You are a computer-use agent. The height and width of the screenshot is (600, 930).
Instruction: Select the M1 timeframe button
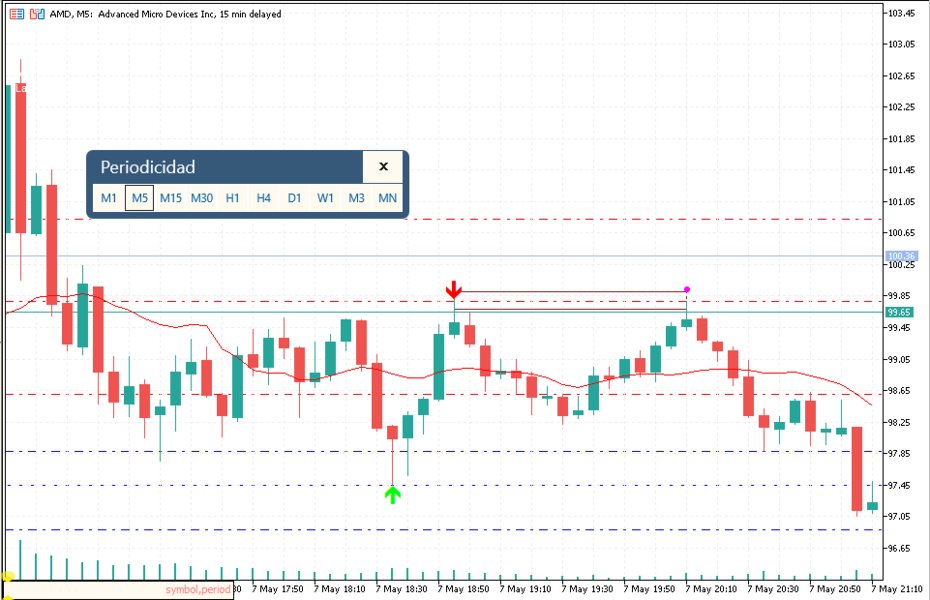point(109,198)
